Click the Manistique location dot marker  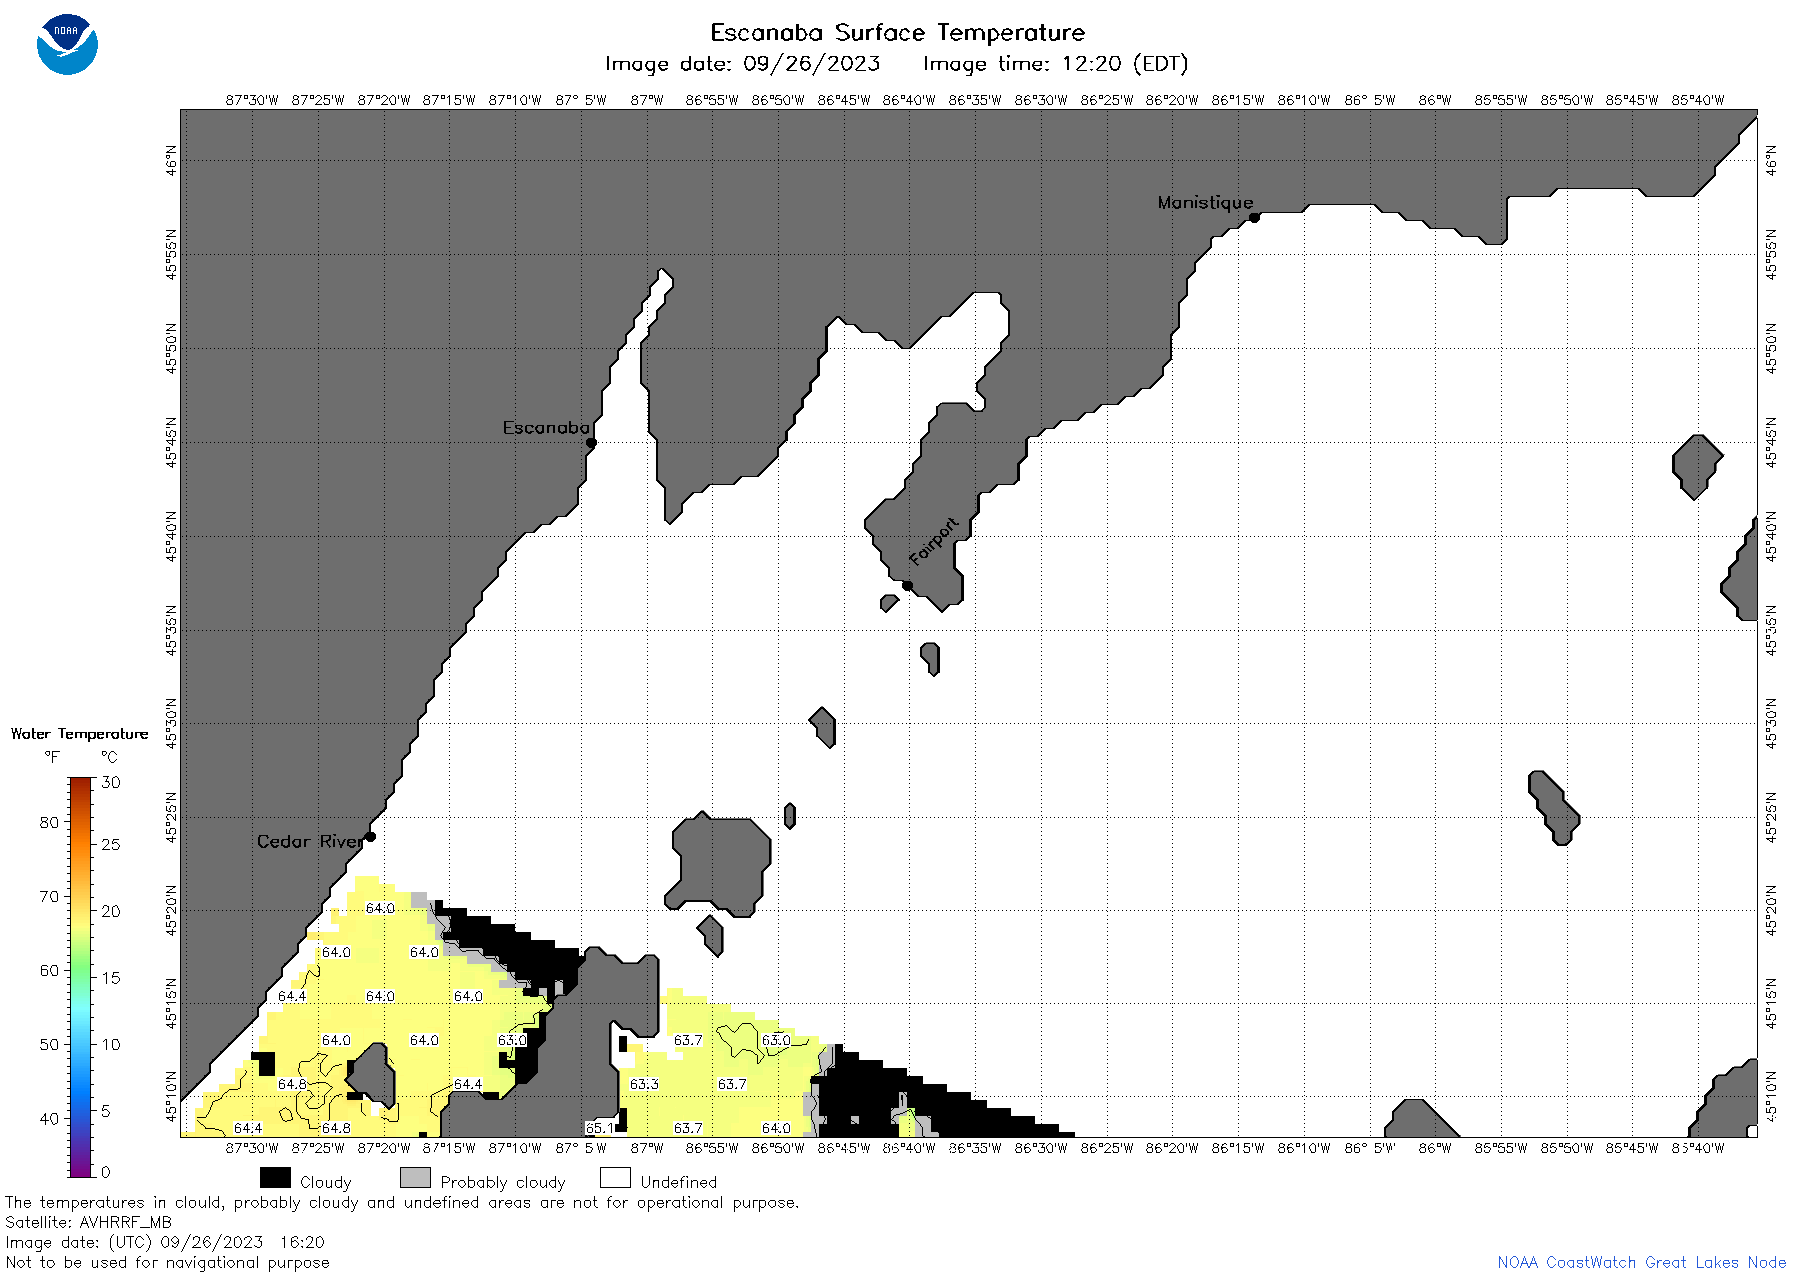(x=1254, y=217)
